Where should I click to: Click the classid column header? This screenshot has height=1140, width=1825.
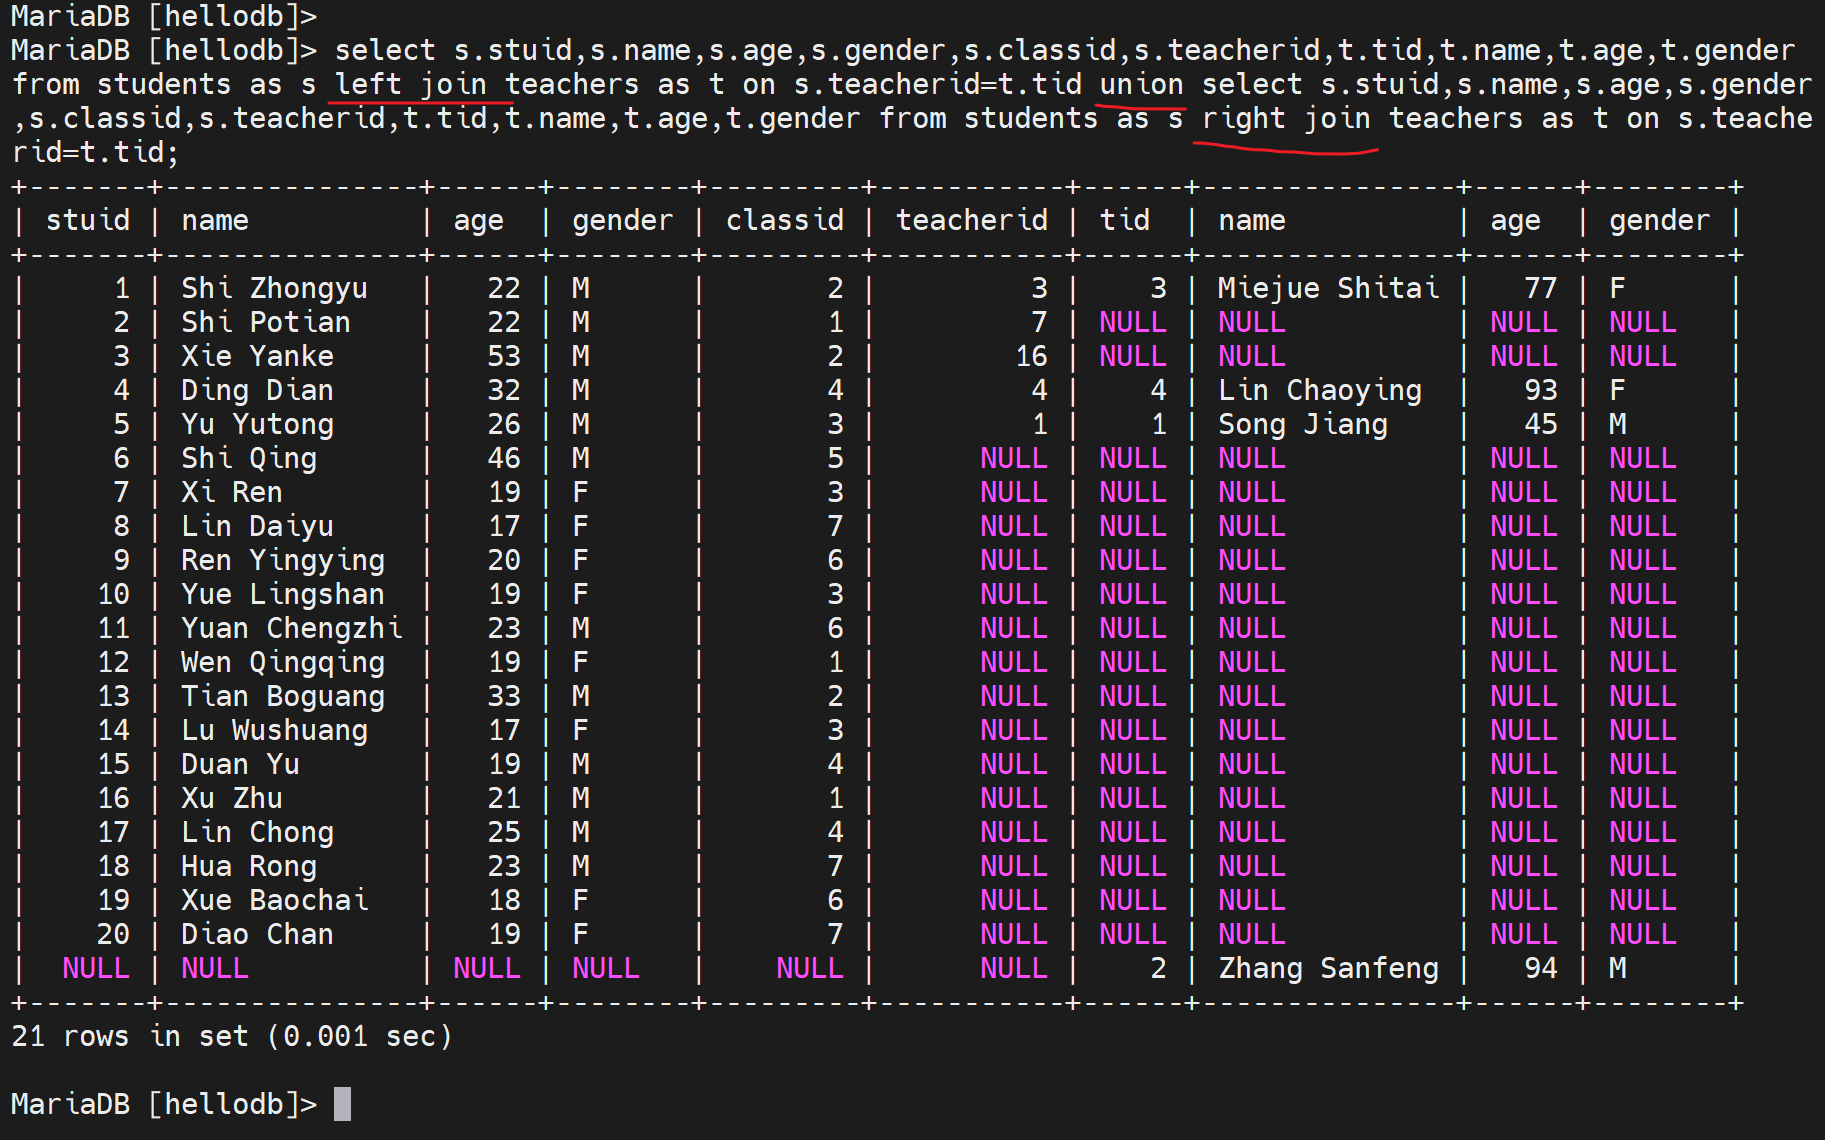[x=784, y=220]
